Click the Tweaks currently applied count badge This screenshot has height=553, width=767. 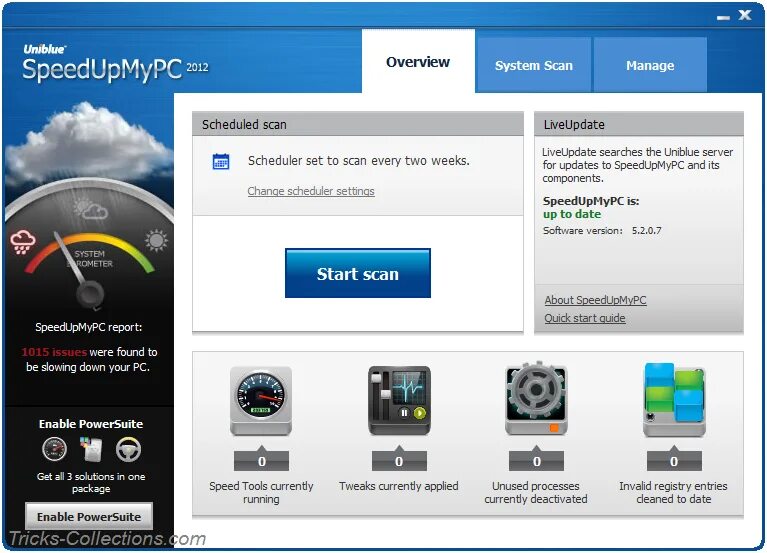click(x=399, y=461)
